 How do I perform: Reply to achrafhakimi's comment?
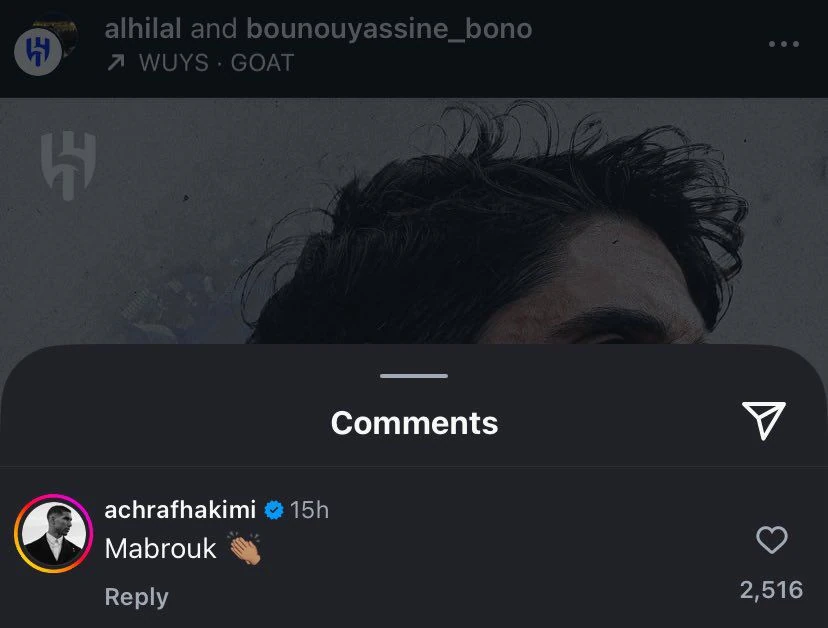click(136, 597)
